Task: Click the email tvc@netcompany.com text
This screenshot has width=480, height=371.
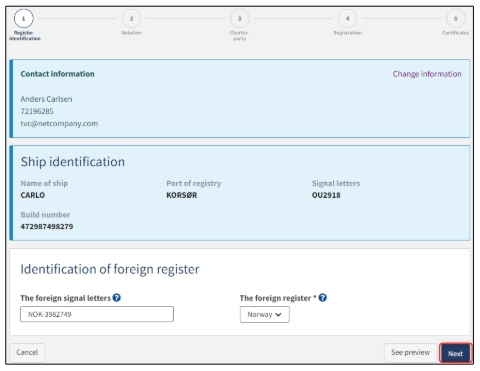Action: click(59, 123)
